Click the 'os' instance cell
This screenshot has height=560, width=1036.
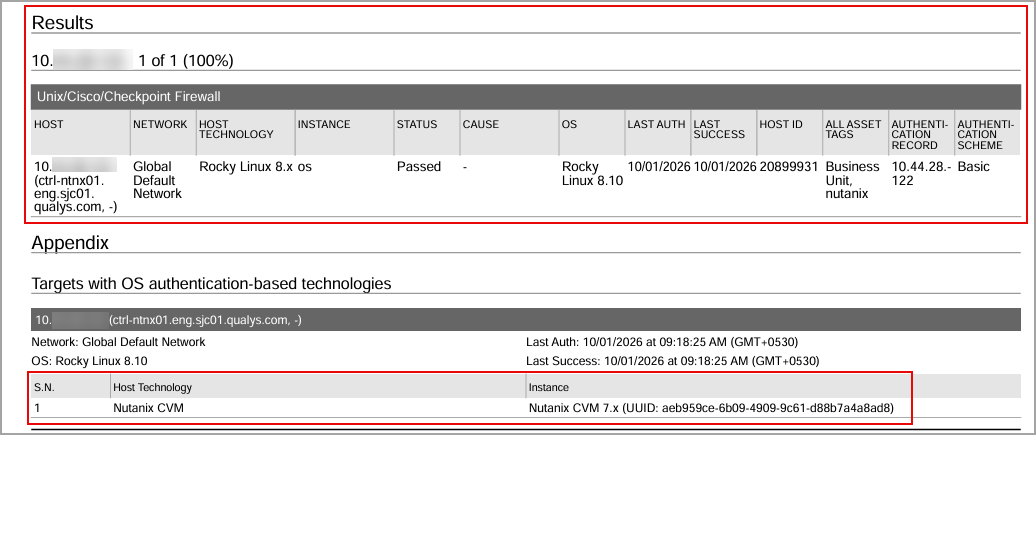coord(305,167)
